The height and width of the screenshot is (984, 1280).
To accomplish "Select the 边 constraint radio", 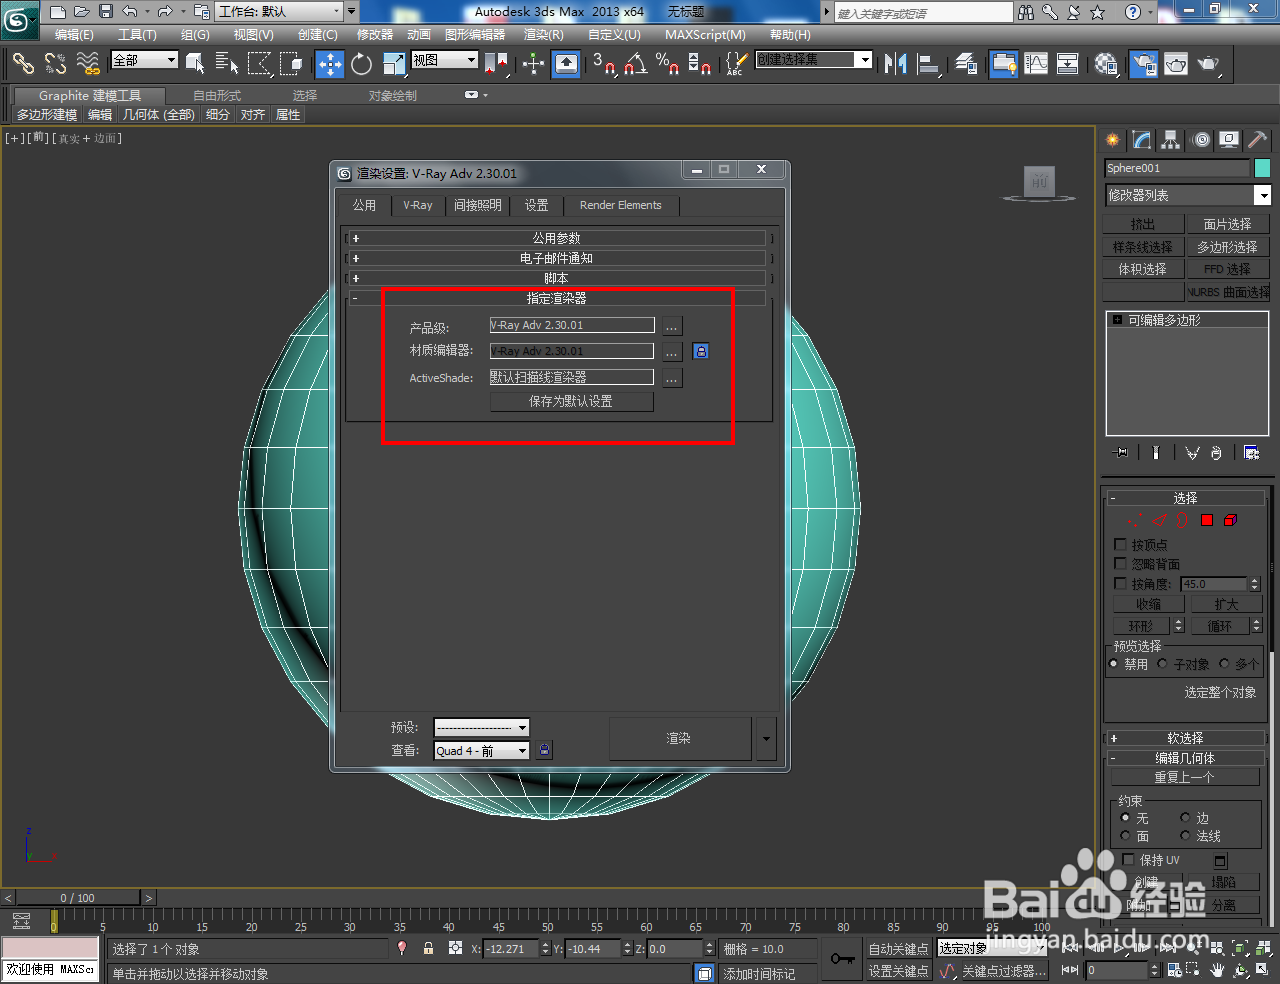I will 1185,818.
